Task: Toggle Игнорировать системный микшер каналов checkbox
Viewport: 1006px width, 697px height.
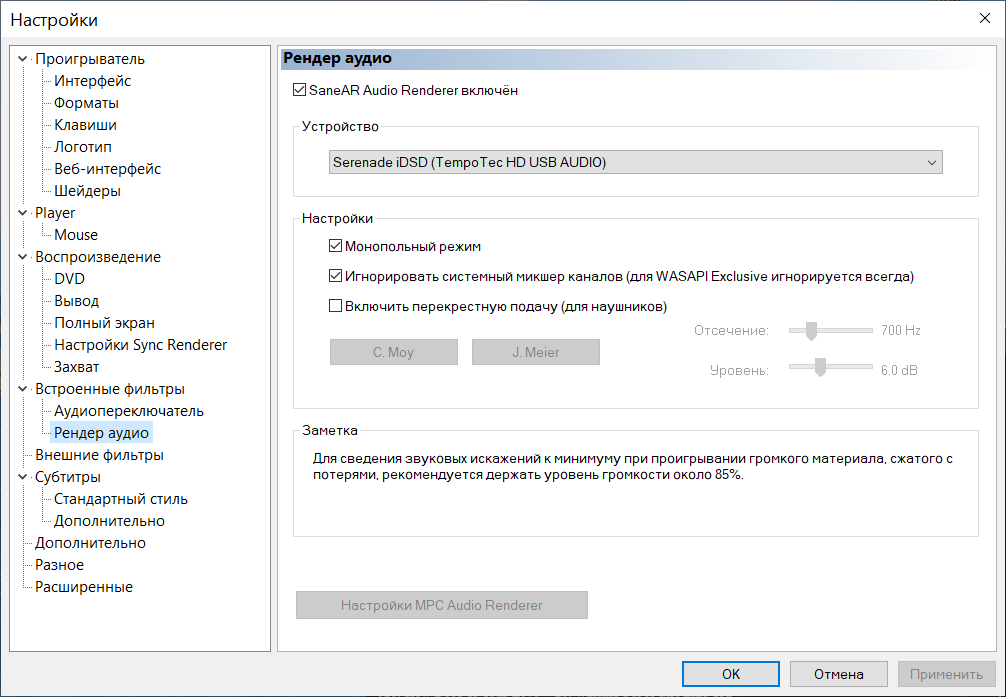Action: tap(336, 276)
